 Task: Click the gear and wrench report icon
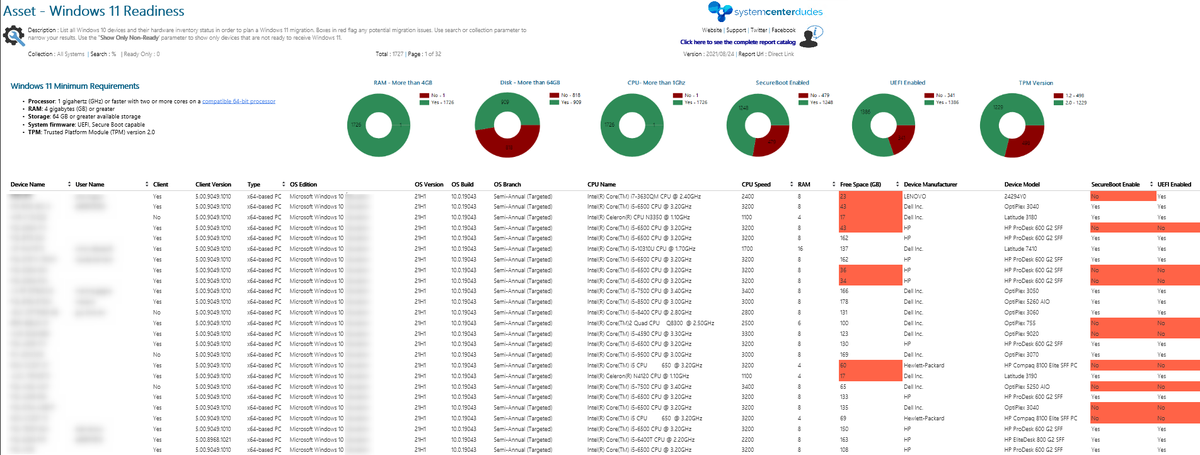[14, 37]
